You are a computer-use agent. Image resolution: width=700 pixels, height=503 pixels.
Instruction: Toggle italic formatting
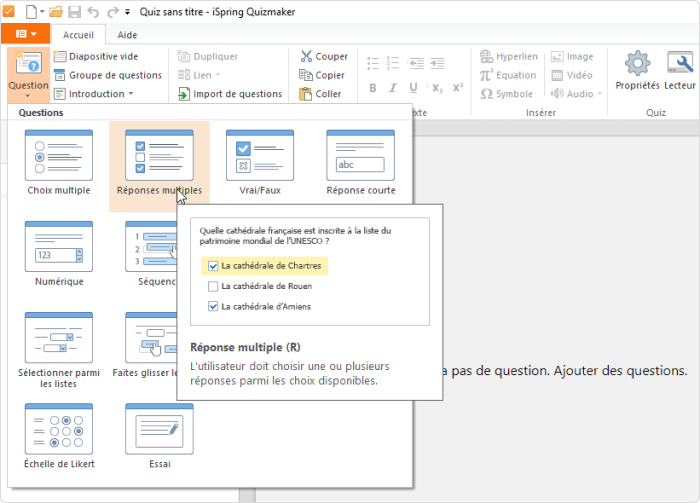pyautogui.click(x=392, y=88)
